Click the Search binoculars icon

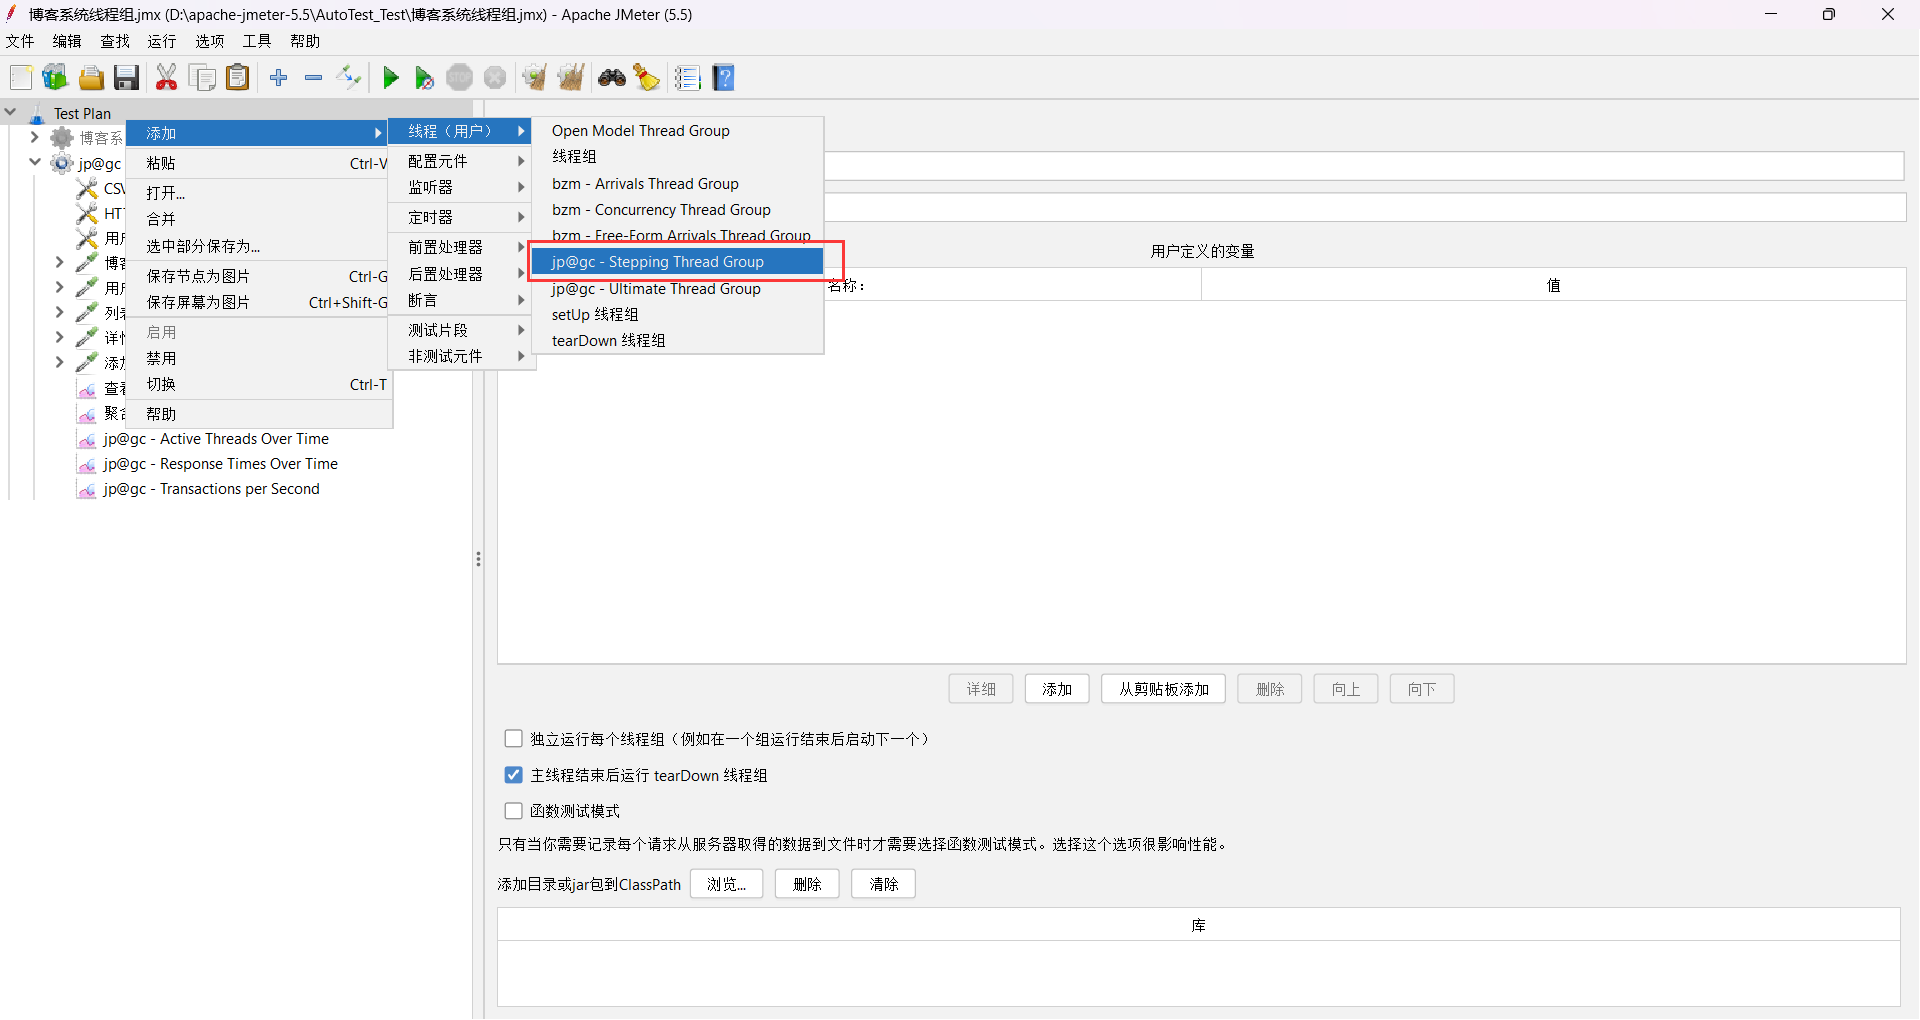612,78
